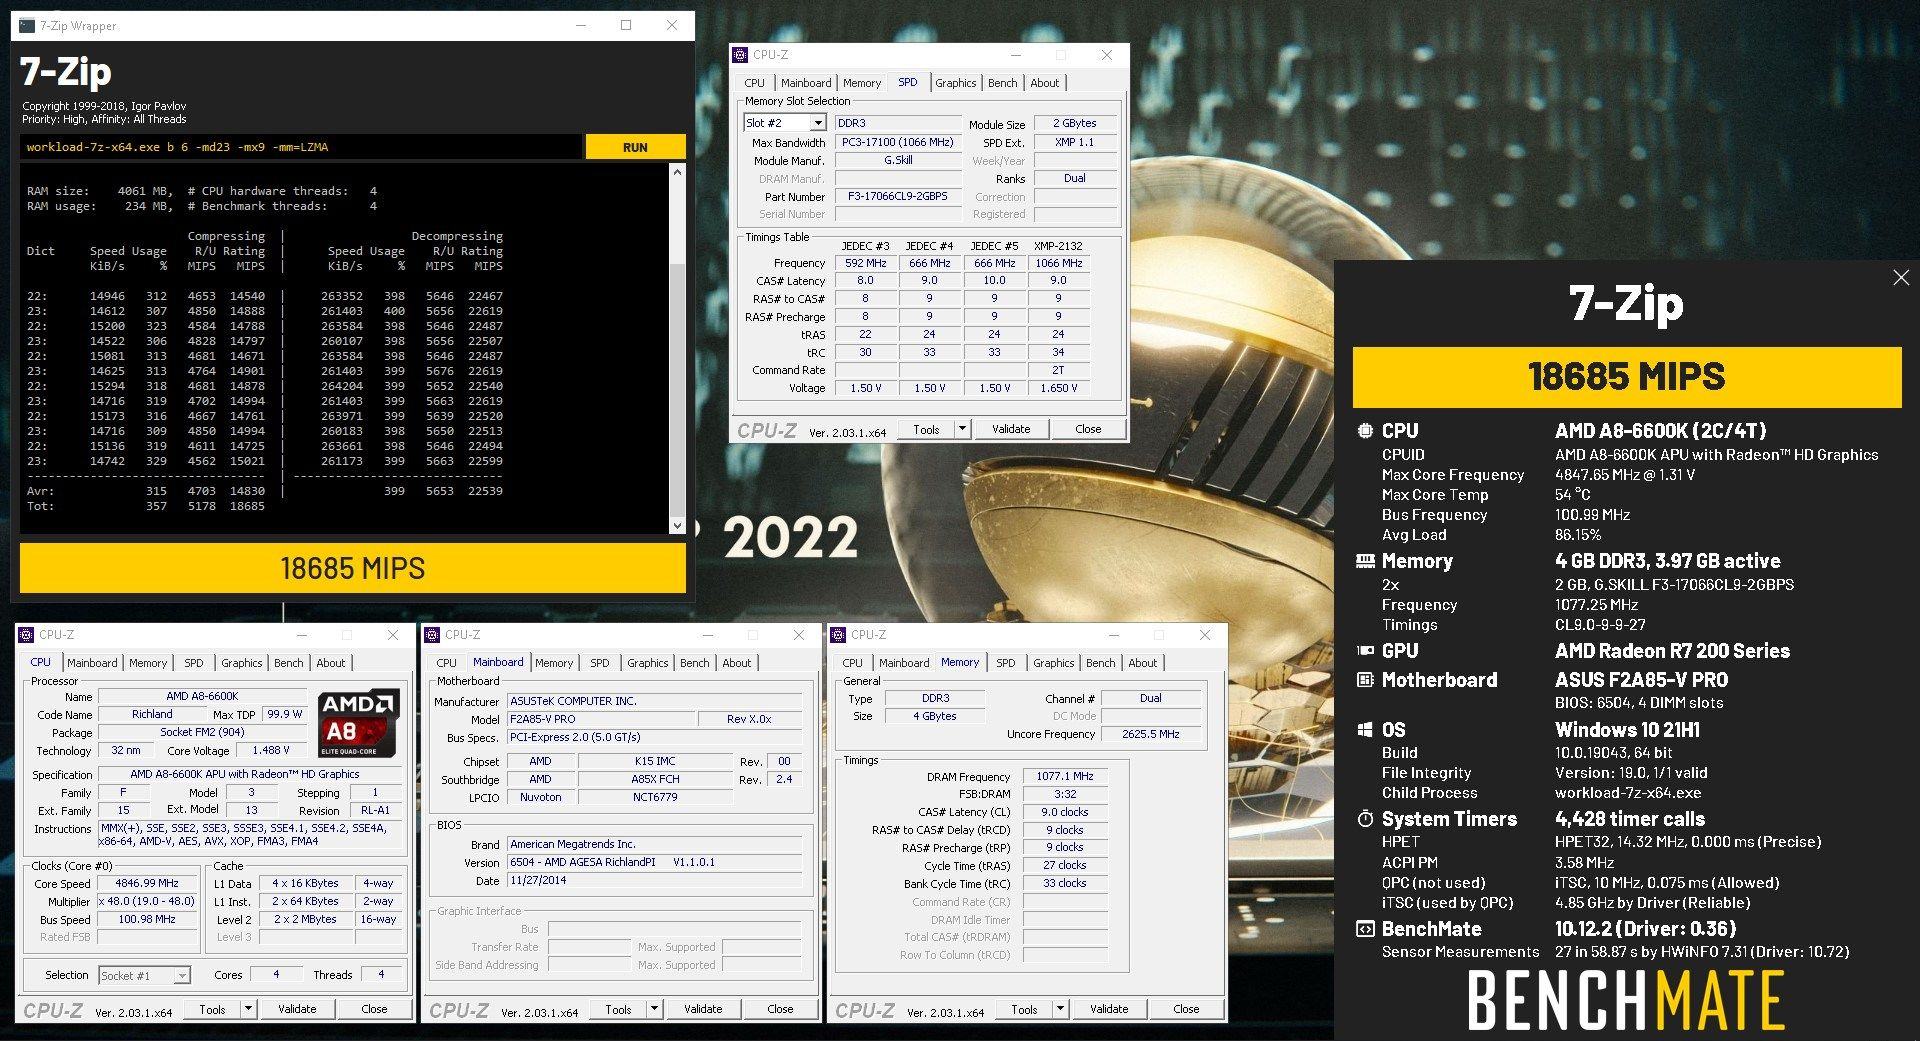Click Validate in SPD CPU-Z window

(x=1011, y=429)
